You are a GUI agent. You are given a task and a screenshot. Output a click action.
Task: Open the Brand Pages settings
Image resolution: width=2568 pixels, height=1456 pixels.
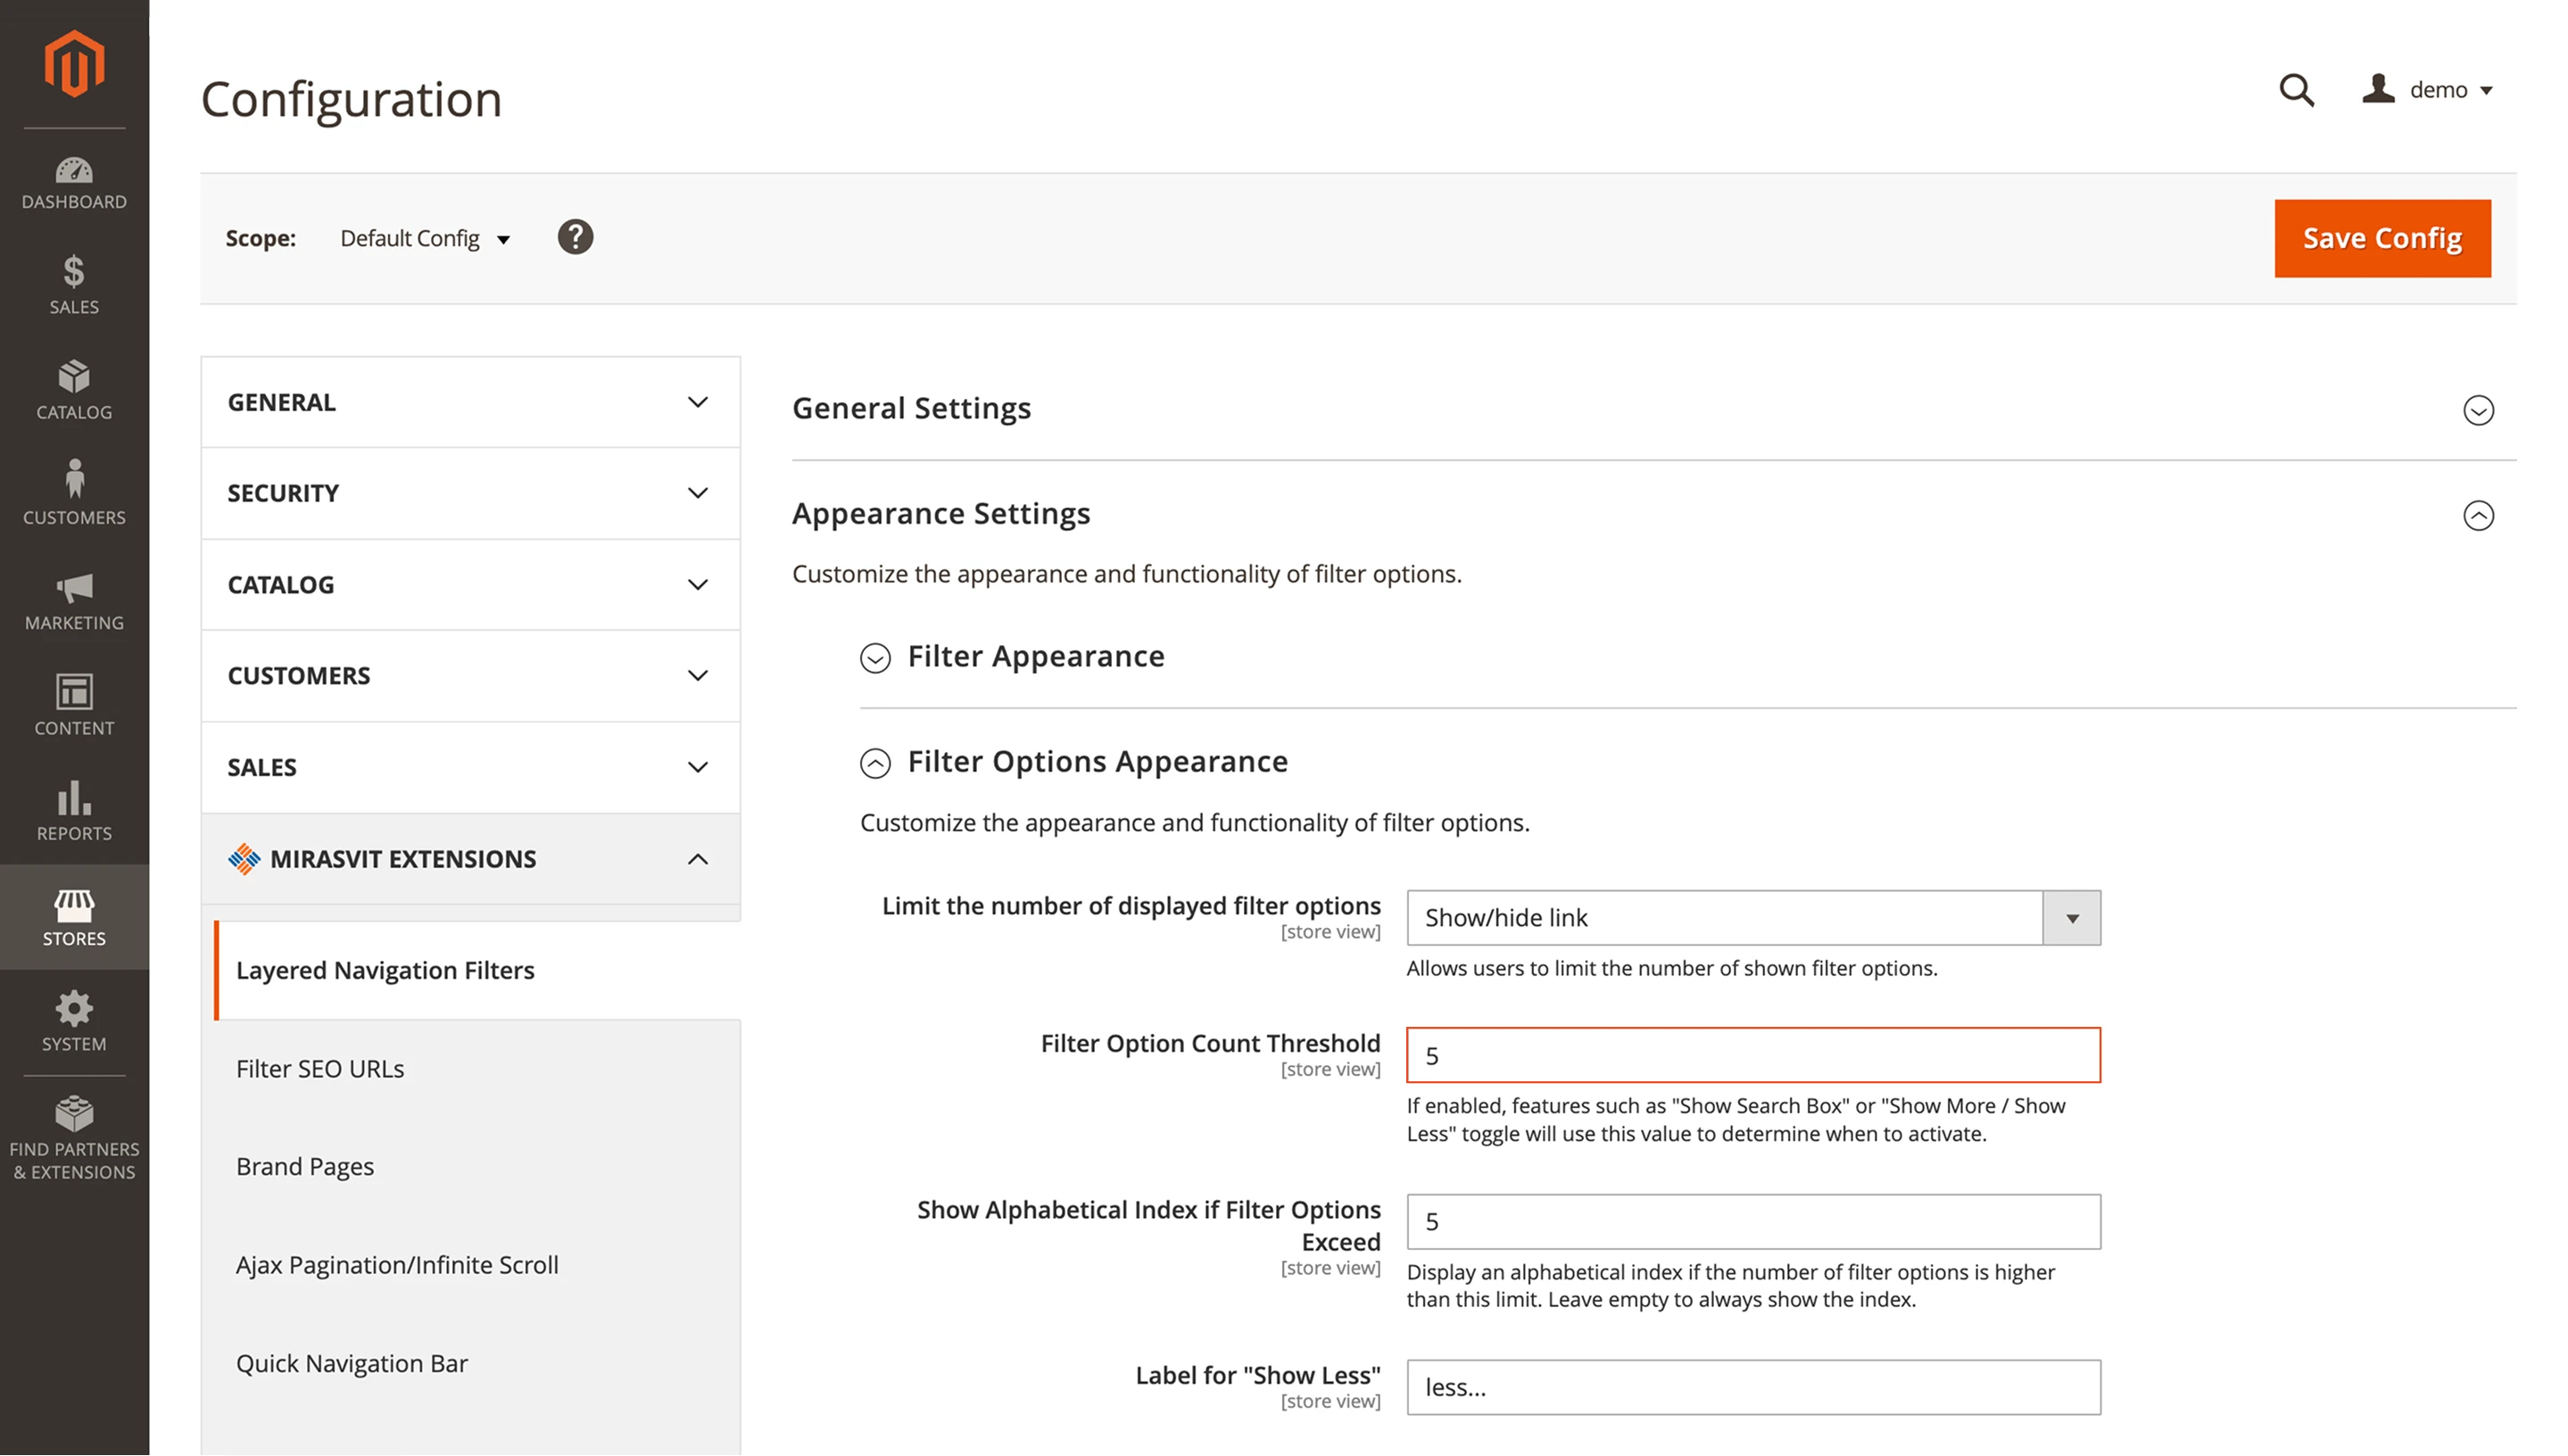305,1166
